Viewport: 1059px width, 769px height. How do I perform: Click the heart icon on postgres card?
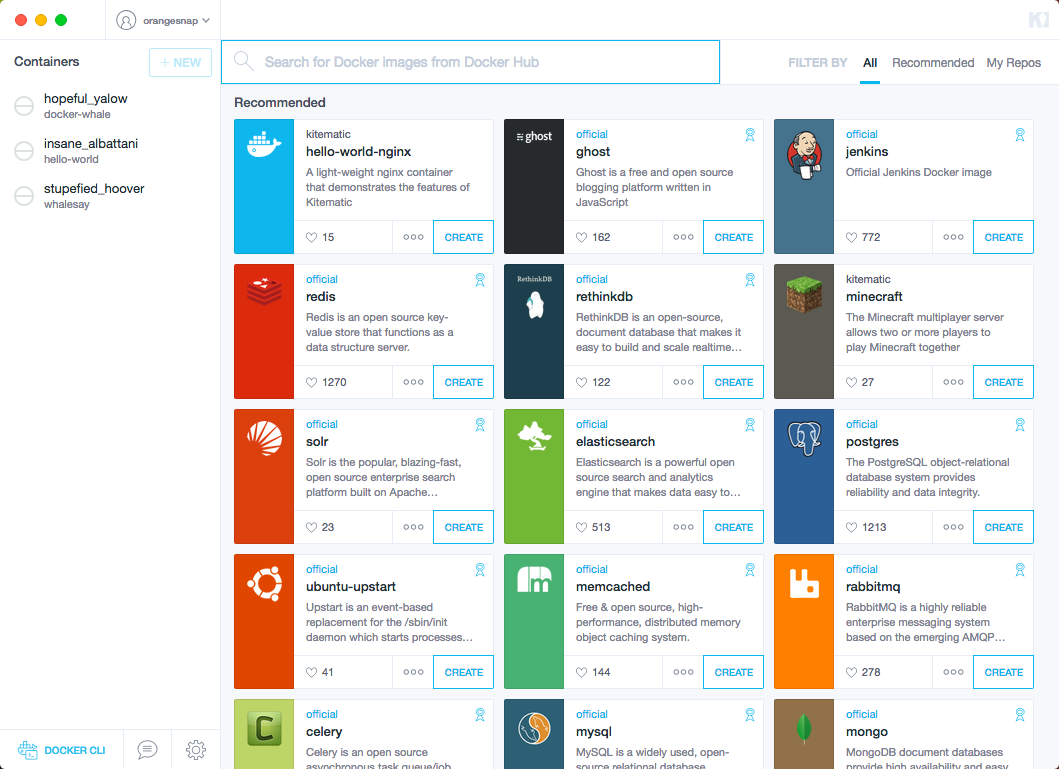(852, 527)
